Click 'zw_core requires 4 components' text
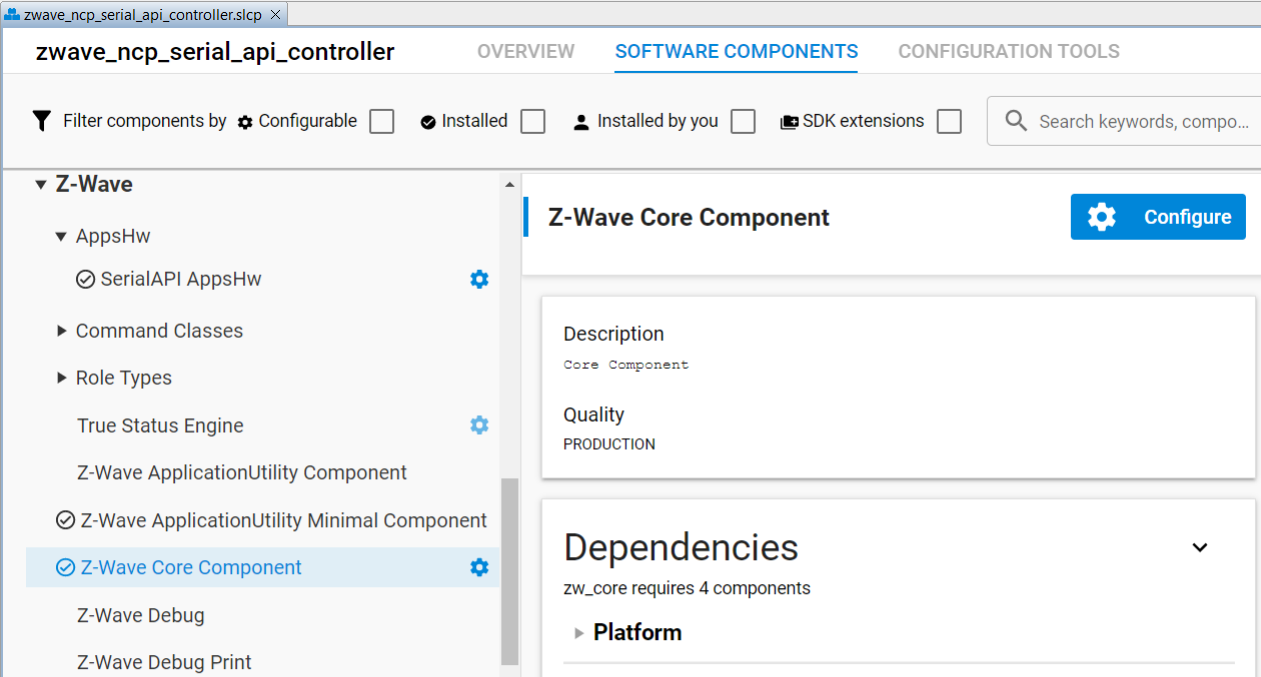This screenshot has height=677, width=1261. tap(687, 588)
